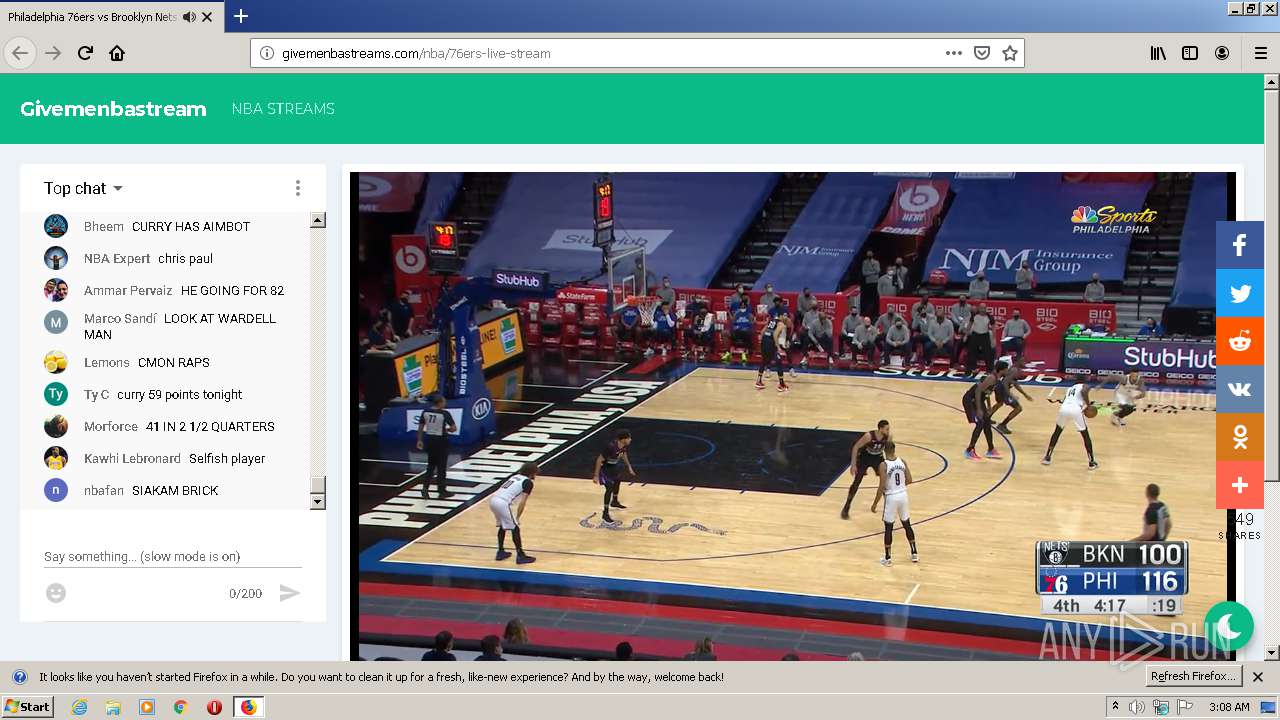Open page actions three-dot menu
This screenshot has width=1280, height=720.
coord(954,53)
